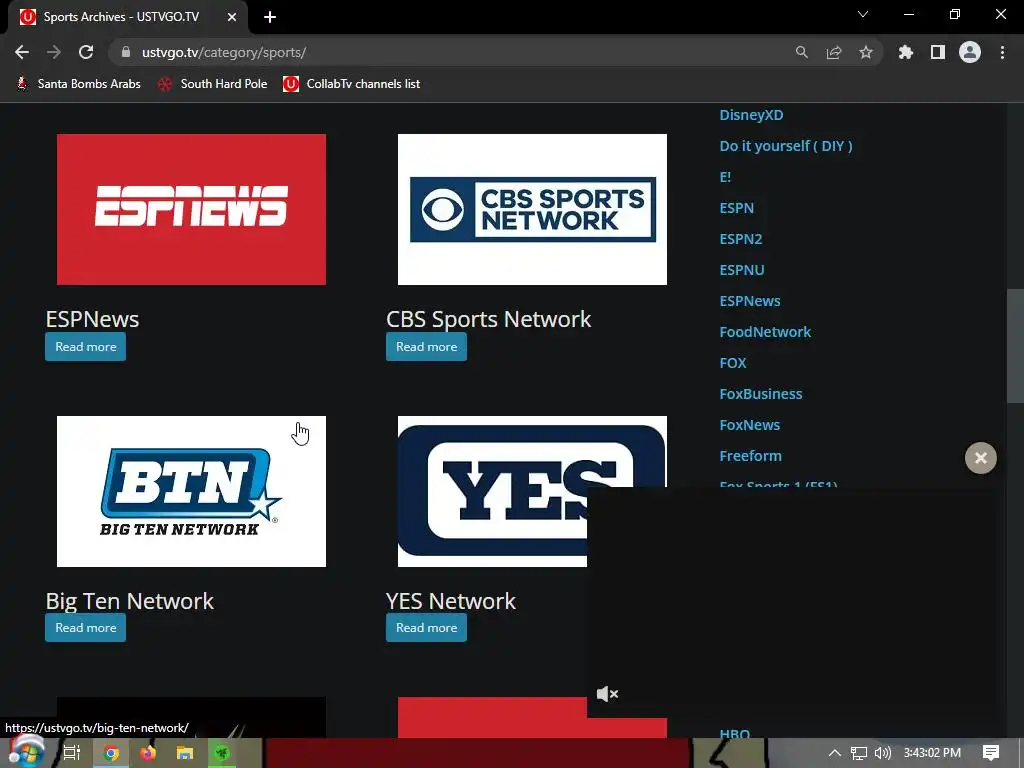Image resolution: width=1024 pixels, height=768 pixels.
Task: Click Read more under CBS Sports Network
Action: coord(426,347)
